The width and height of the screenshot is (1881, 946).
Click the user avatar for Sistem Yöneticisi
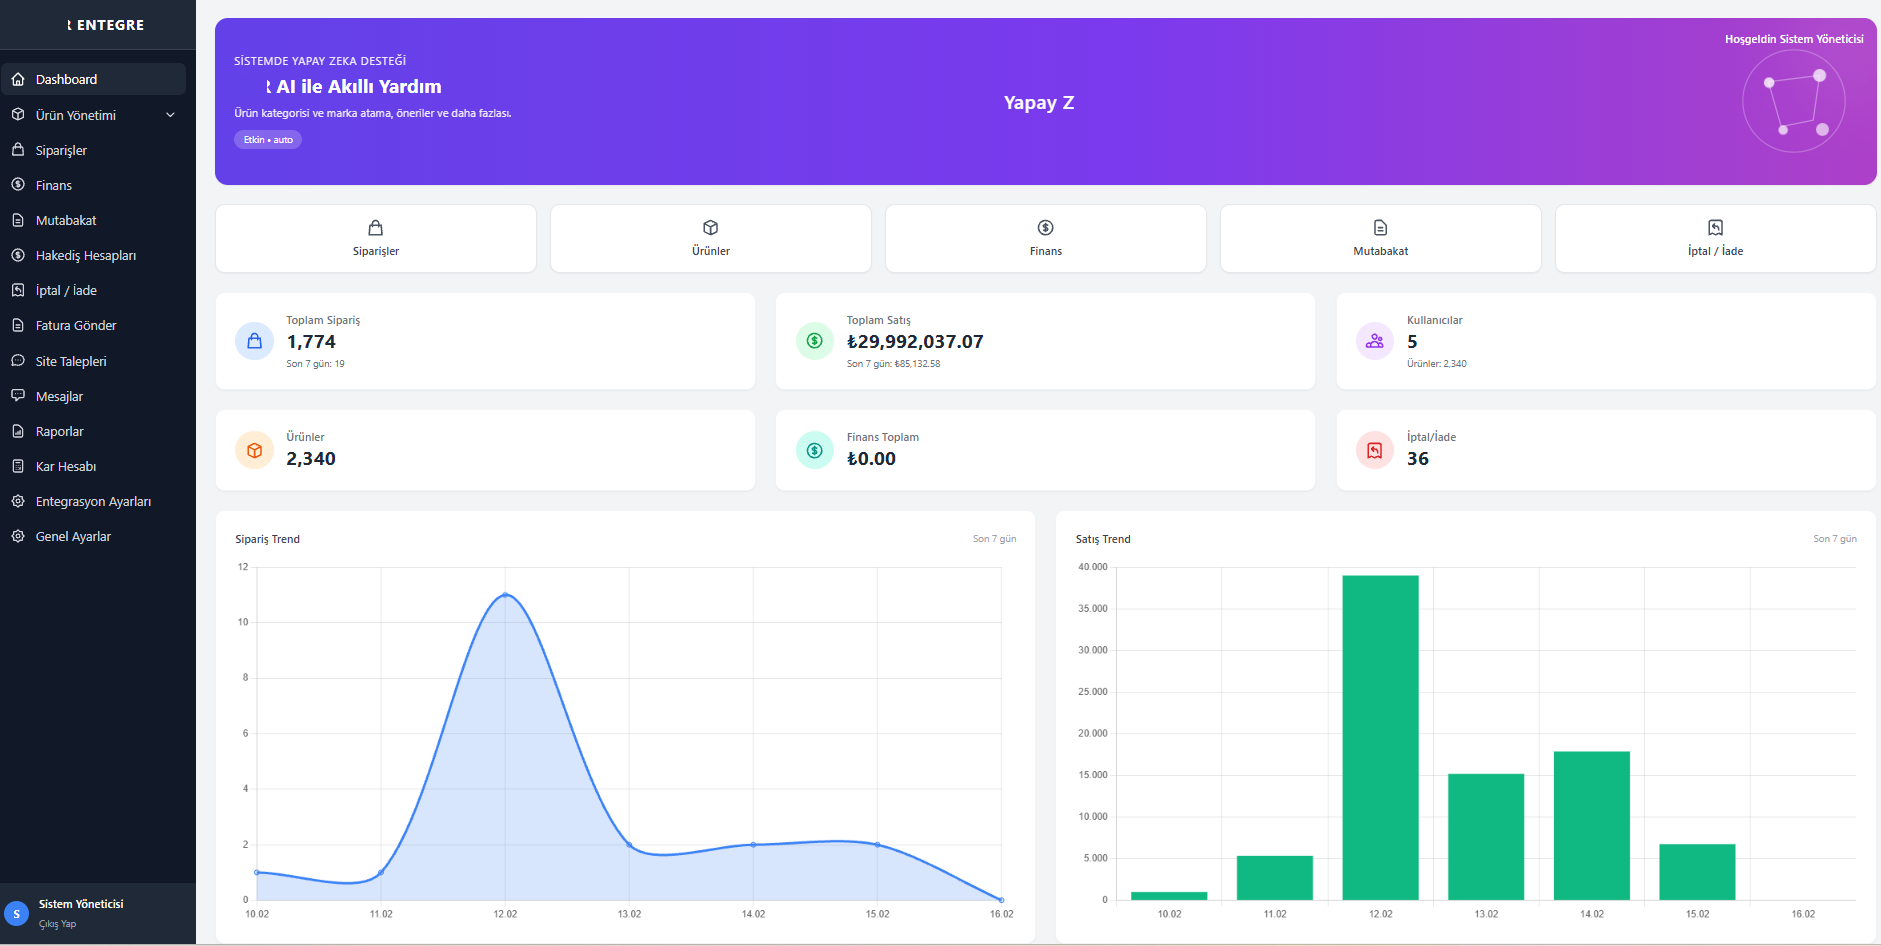17,913
